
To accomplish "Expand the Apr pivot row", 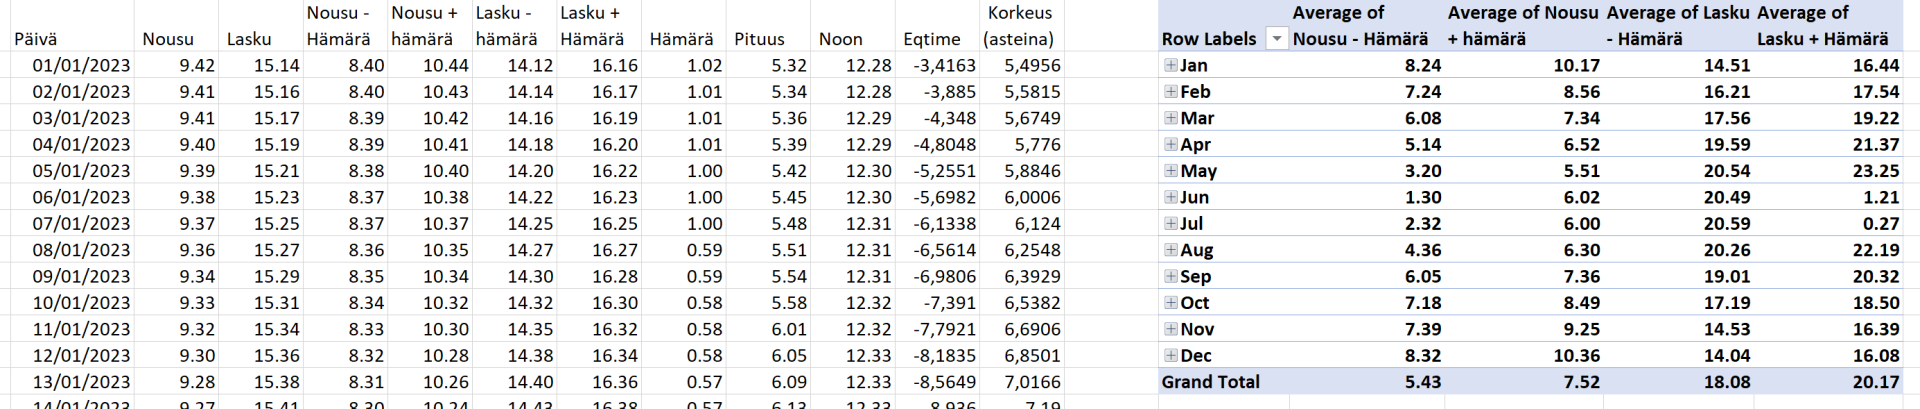I will click(x=1170, y=144).
